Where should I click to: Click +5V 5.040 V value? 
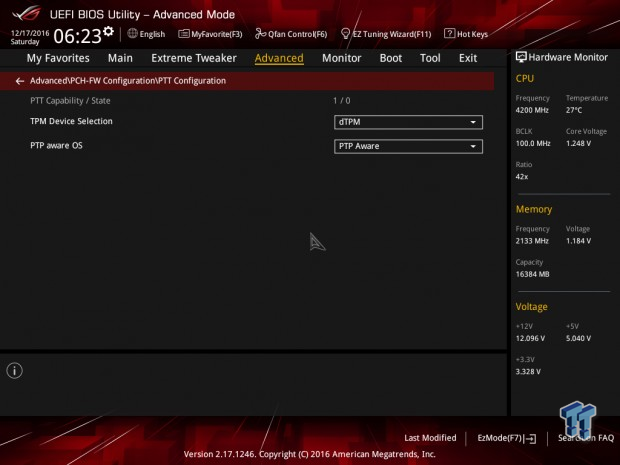pos(578,338)
